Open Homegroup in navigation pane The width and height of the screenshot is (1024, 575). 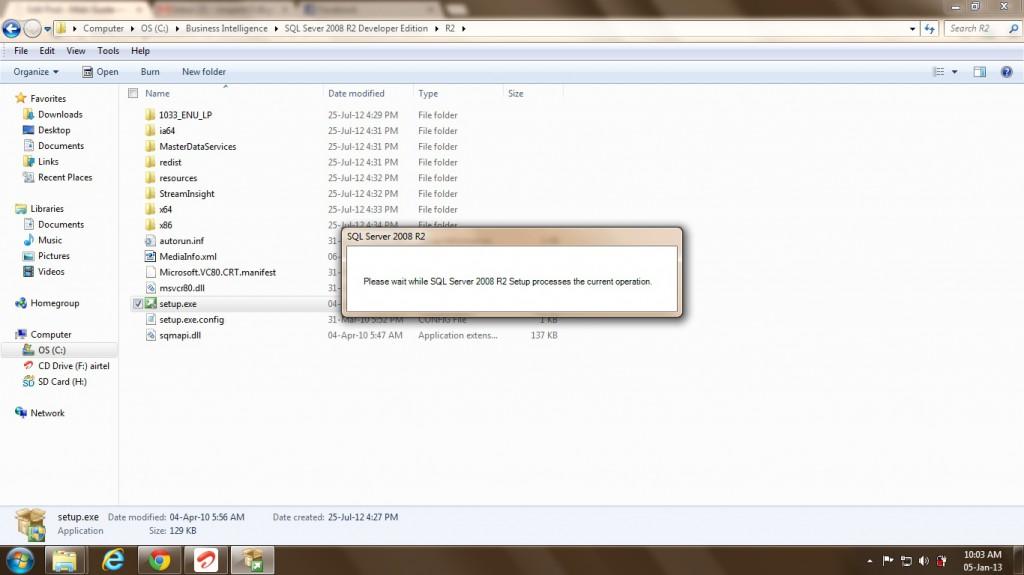pyautogui.click(x=55, y=303)
